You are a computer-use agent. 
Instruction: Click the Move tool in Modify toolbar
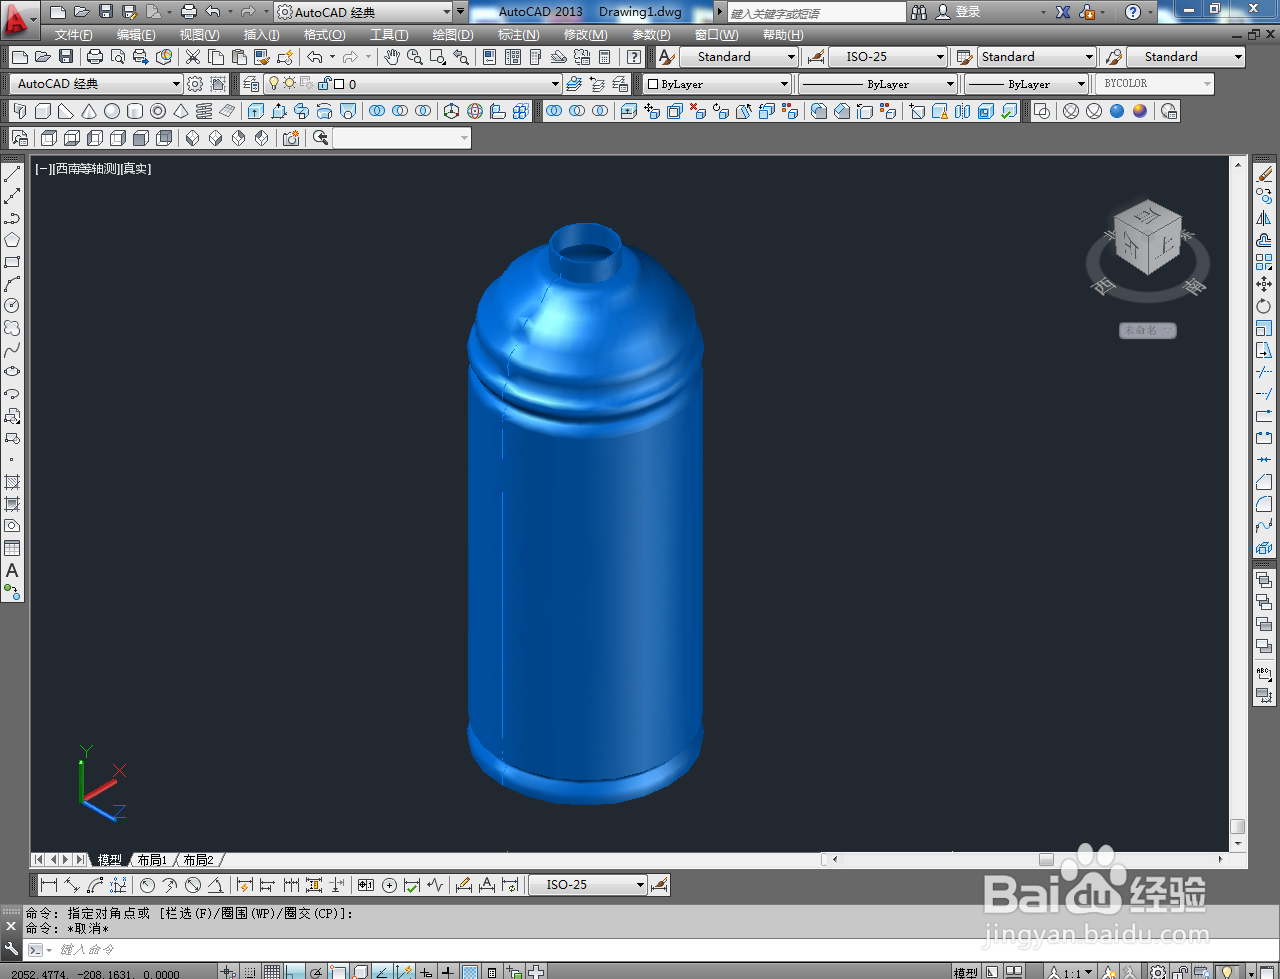[x=1264, y=284]
